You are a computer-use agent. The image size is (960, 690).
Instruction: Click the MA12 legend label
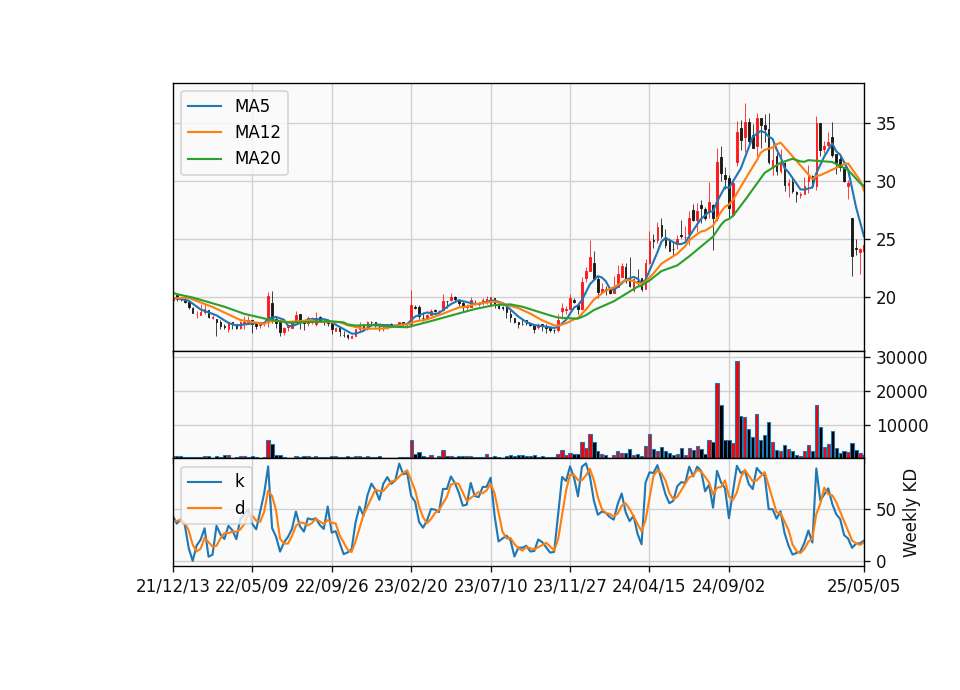[257, 132]
